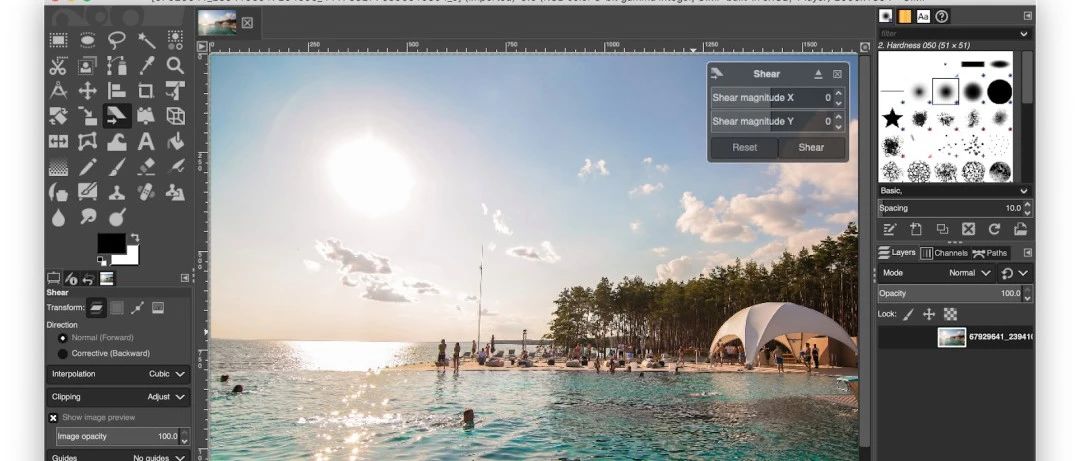
Task: Select the Warp Transform tool
Action: click(117, 141)
